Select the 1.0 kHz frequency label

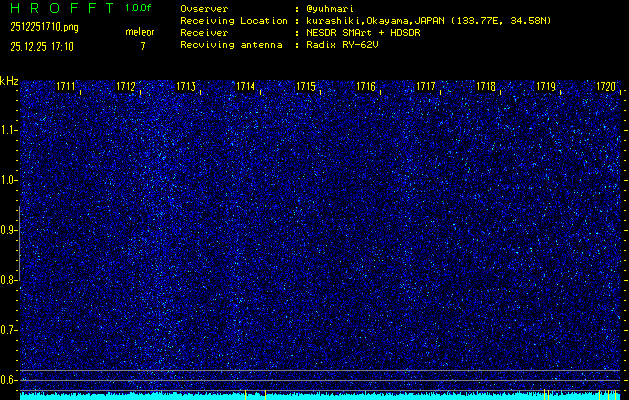tap(9, 180)
